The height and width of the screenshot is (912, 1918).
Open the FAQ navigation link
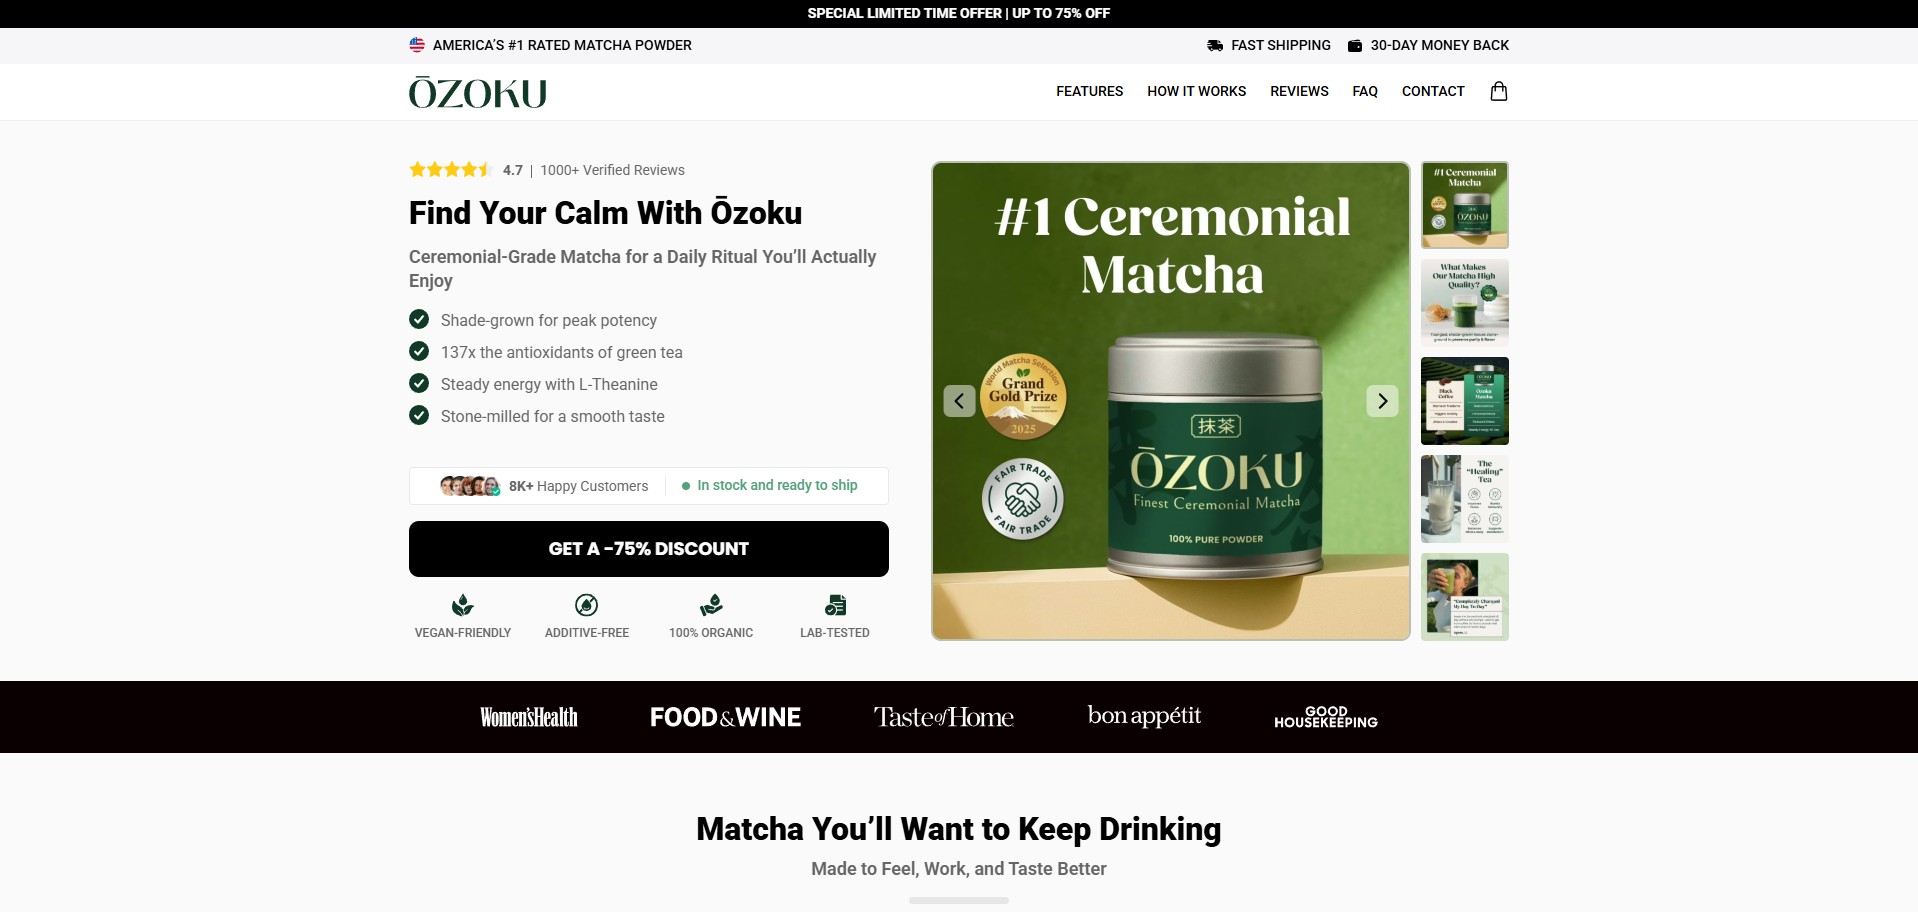[1364, 91]
